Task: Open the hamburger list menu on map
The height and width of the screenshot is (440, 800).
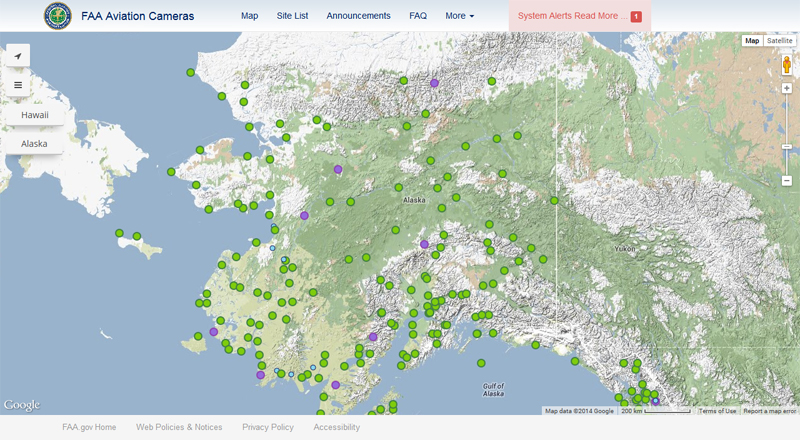Action: point(18,85)
